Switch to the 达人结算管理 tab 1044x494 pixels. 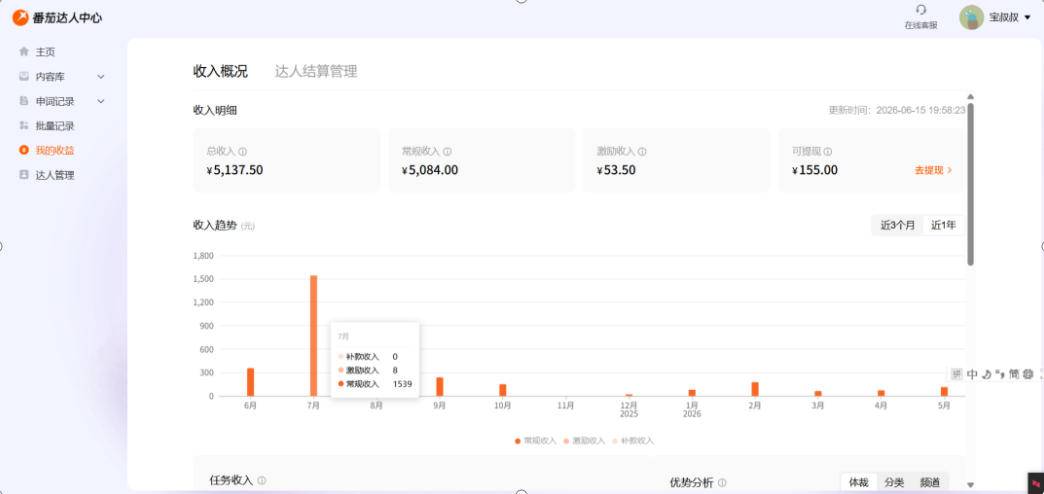pyautogui.click(x=316, y=72)
